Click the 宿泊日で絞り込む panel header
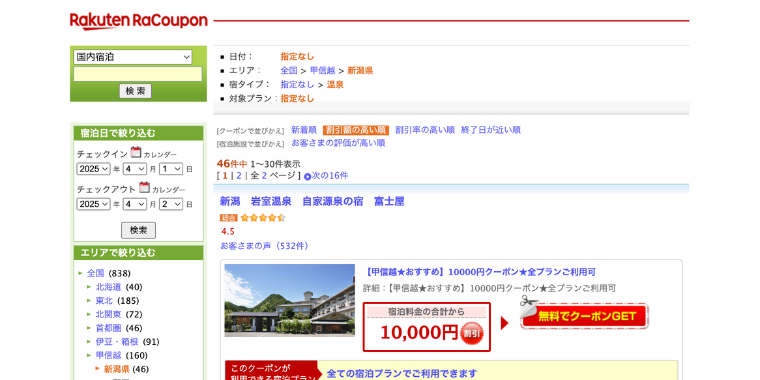760x380 pixels. (x=138, y=133)
